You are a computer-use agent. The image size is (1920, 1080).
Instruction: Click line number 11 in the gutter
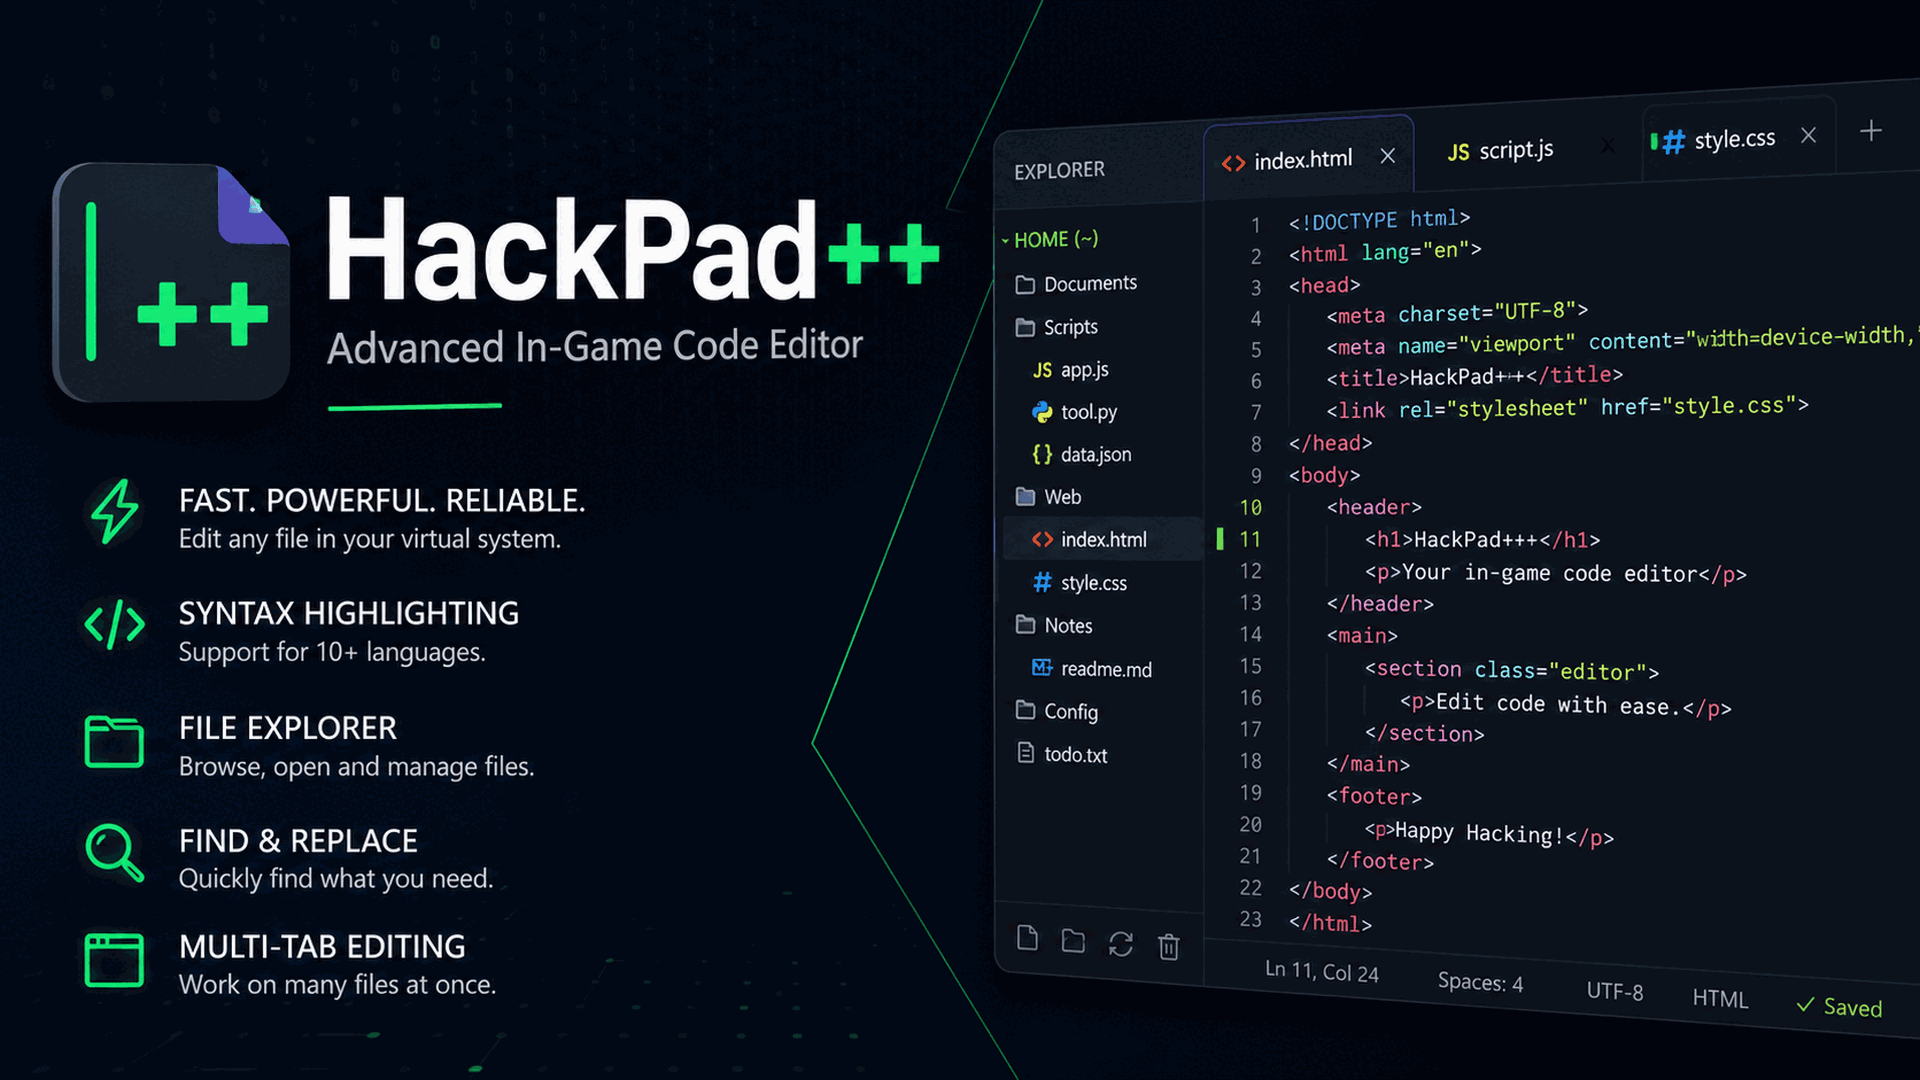pyautogui.click(x=1250, y=540)
